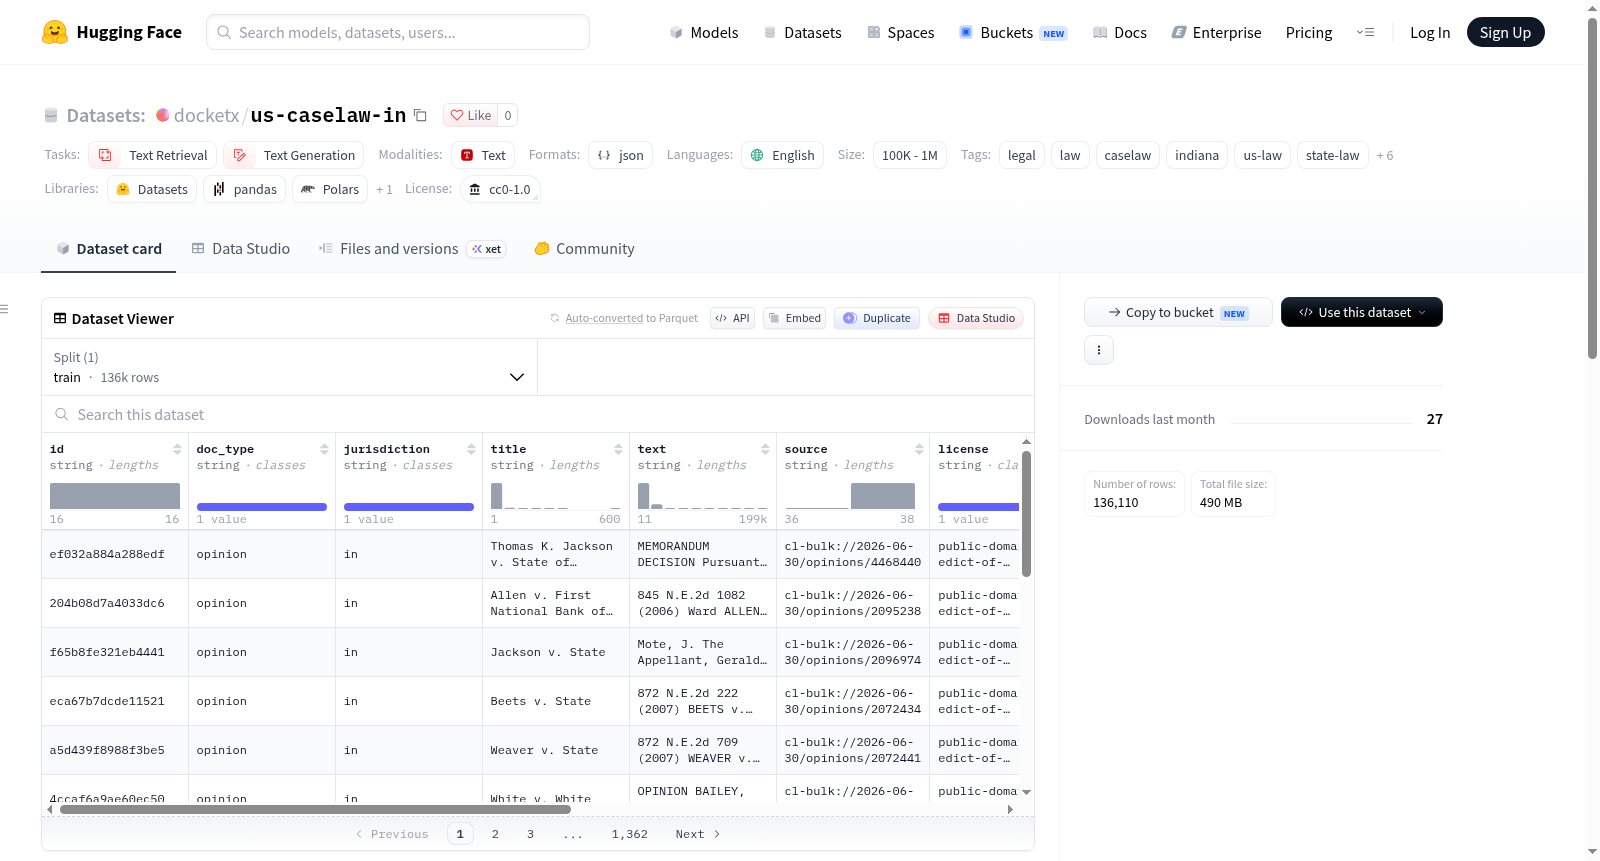This screenshot has width=1600, height=861.
Task: Sort by the doc_type column icon
Action: point(324,449)
